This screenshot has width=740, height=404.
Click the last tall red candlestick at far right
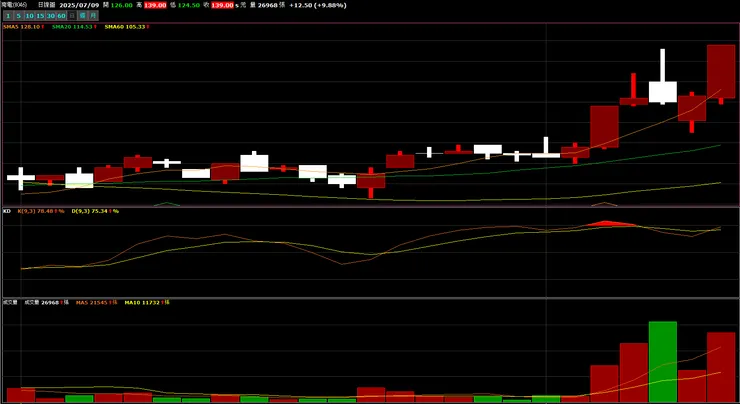coord(721,72)
